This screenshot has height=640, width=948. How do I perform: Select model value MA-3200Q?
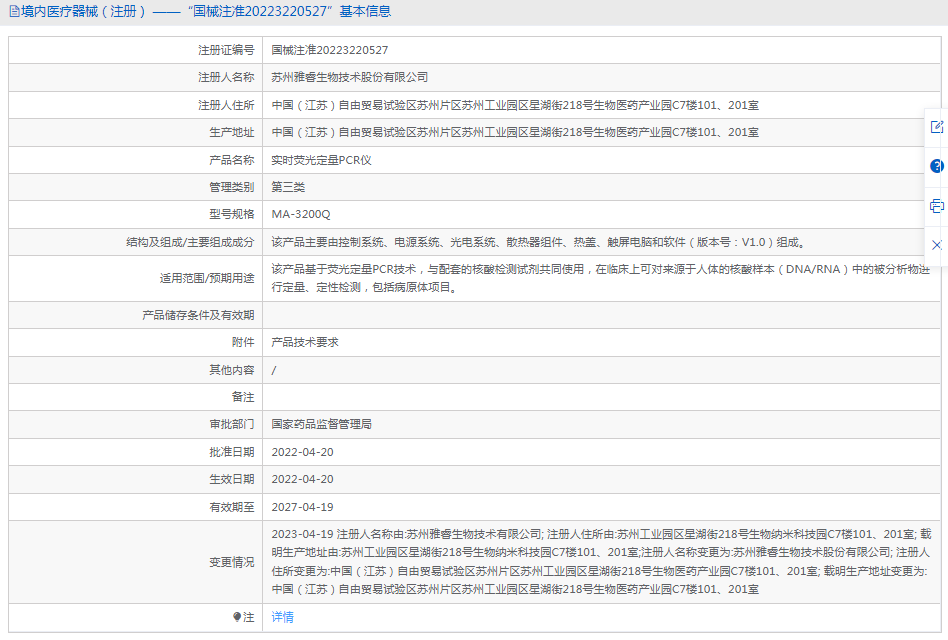pos(300,215)
